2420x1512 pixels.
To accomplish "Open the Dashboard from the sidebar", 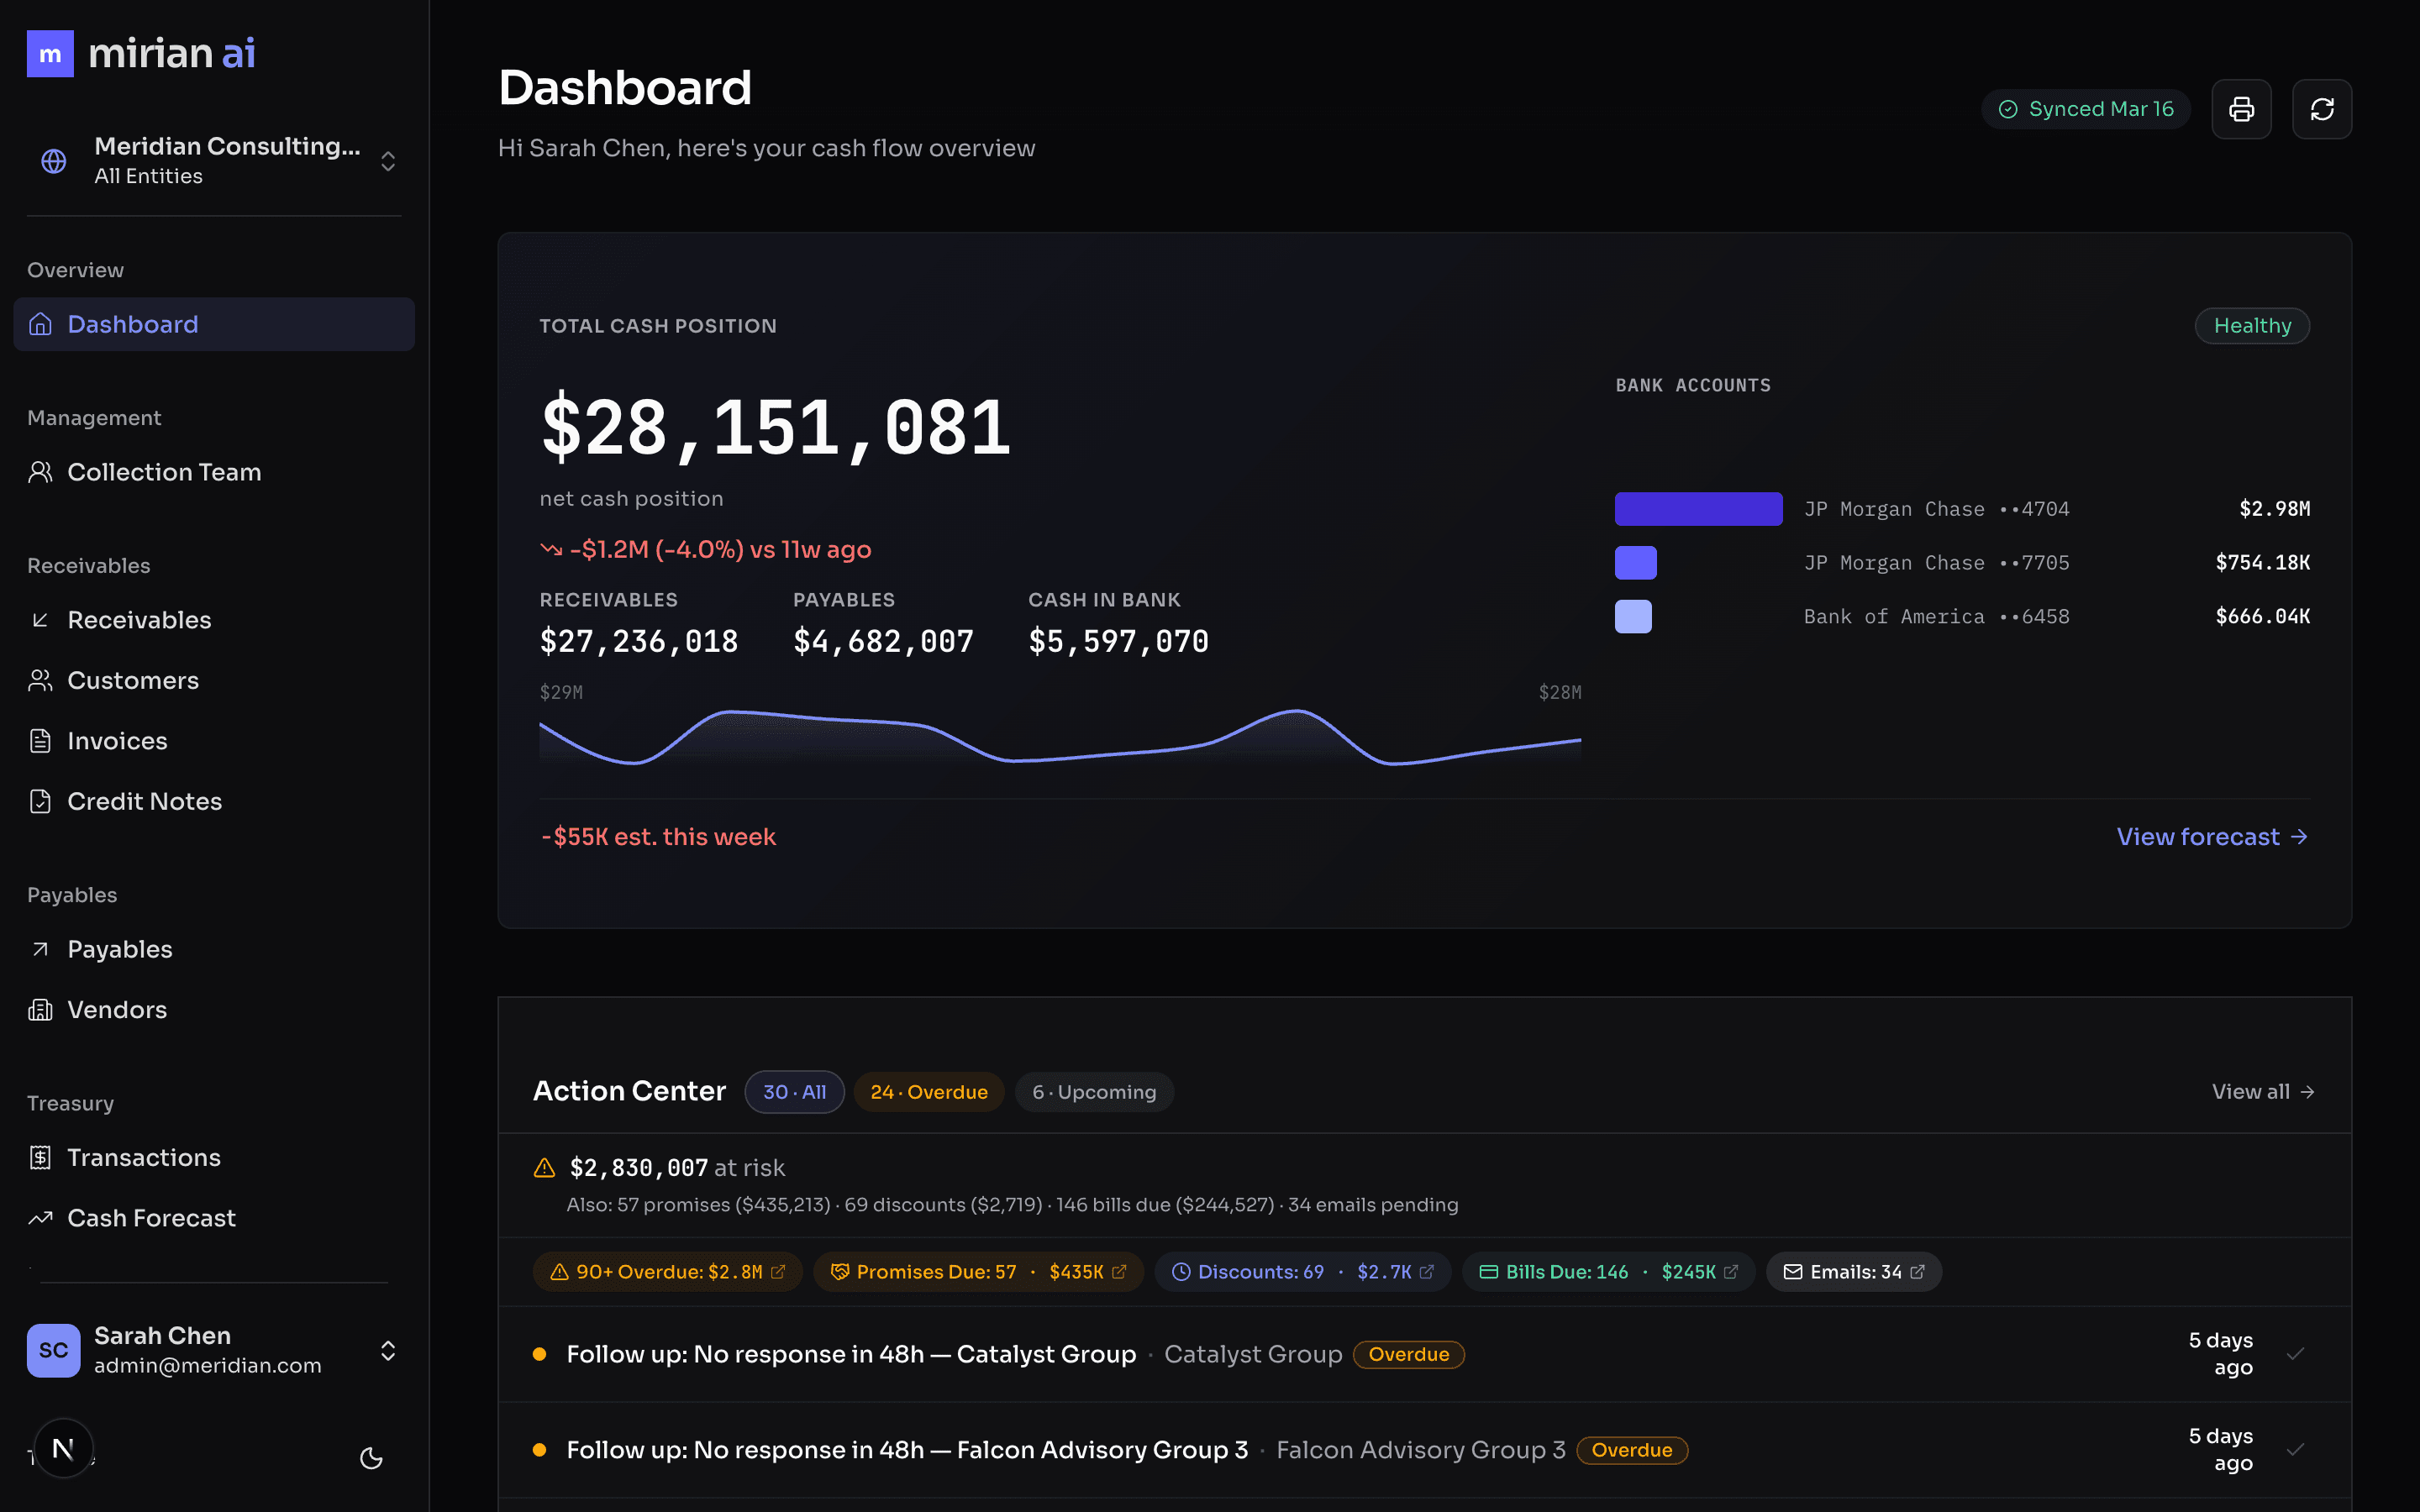I will [132, 323].
